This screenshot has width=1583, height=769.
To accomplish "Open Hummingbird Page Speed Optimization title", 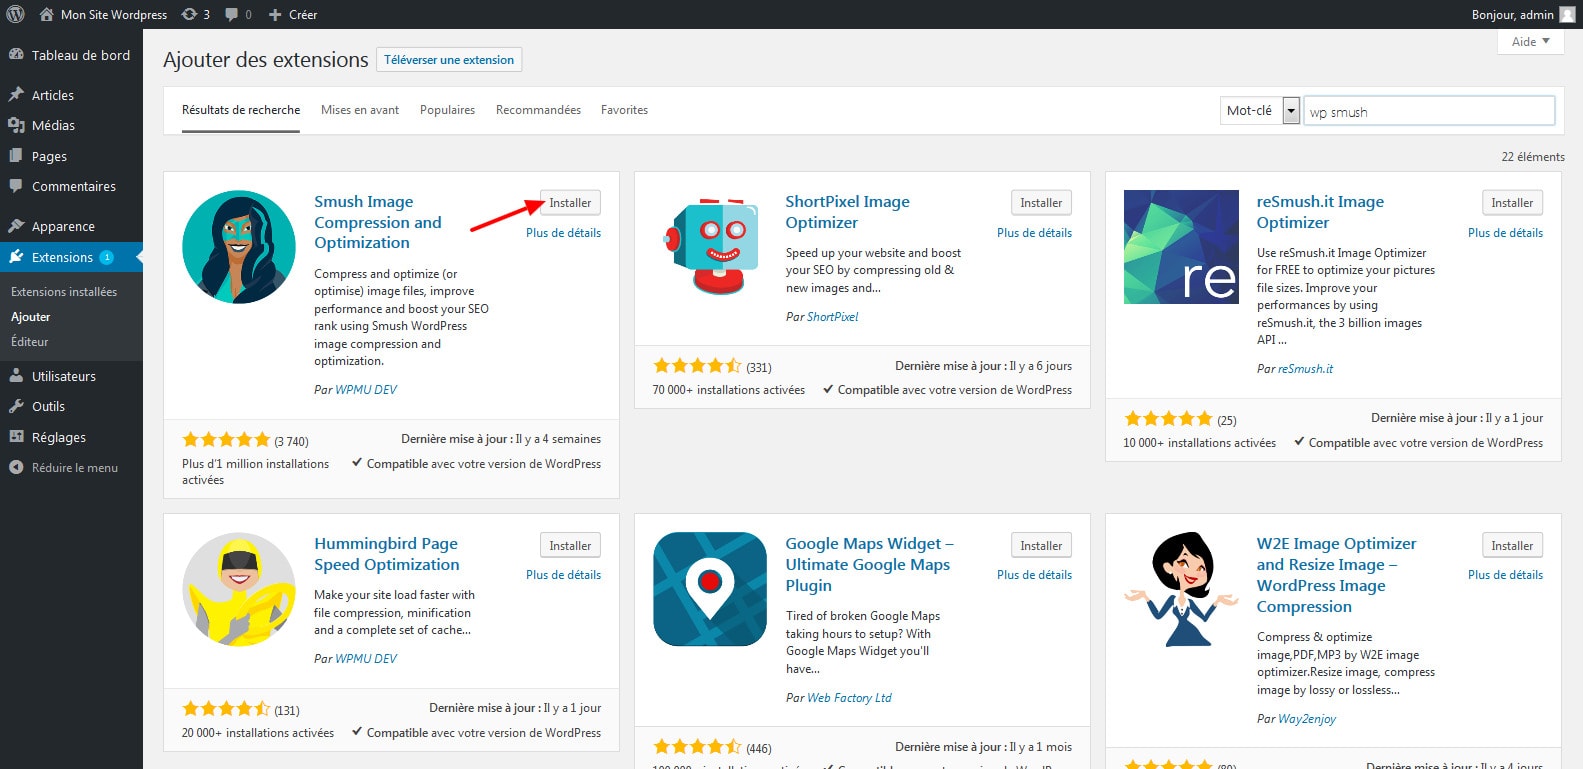I will pyautogui.click(x=387, y=554).
